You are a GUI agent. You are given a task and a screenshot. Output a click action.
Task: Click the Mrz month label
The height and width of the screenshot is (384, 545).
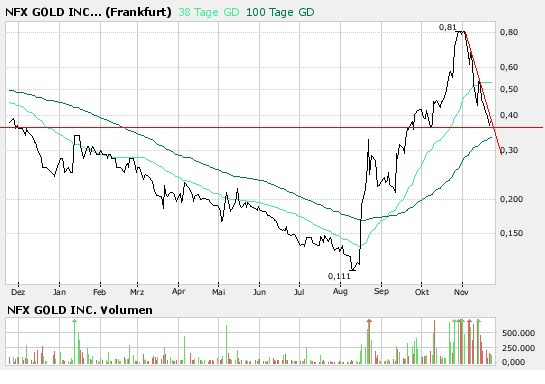coord(137,292)
